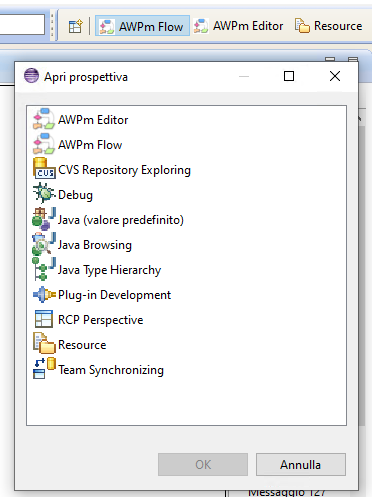Viewport: 372px width, 497px height.
Task: Click the Java (valore predefinito) icon
Action: (44, 219)
